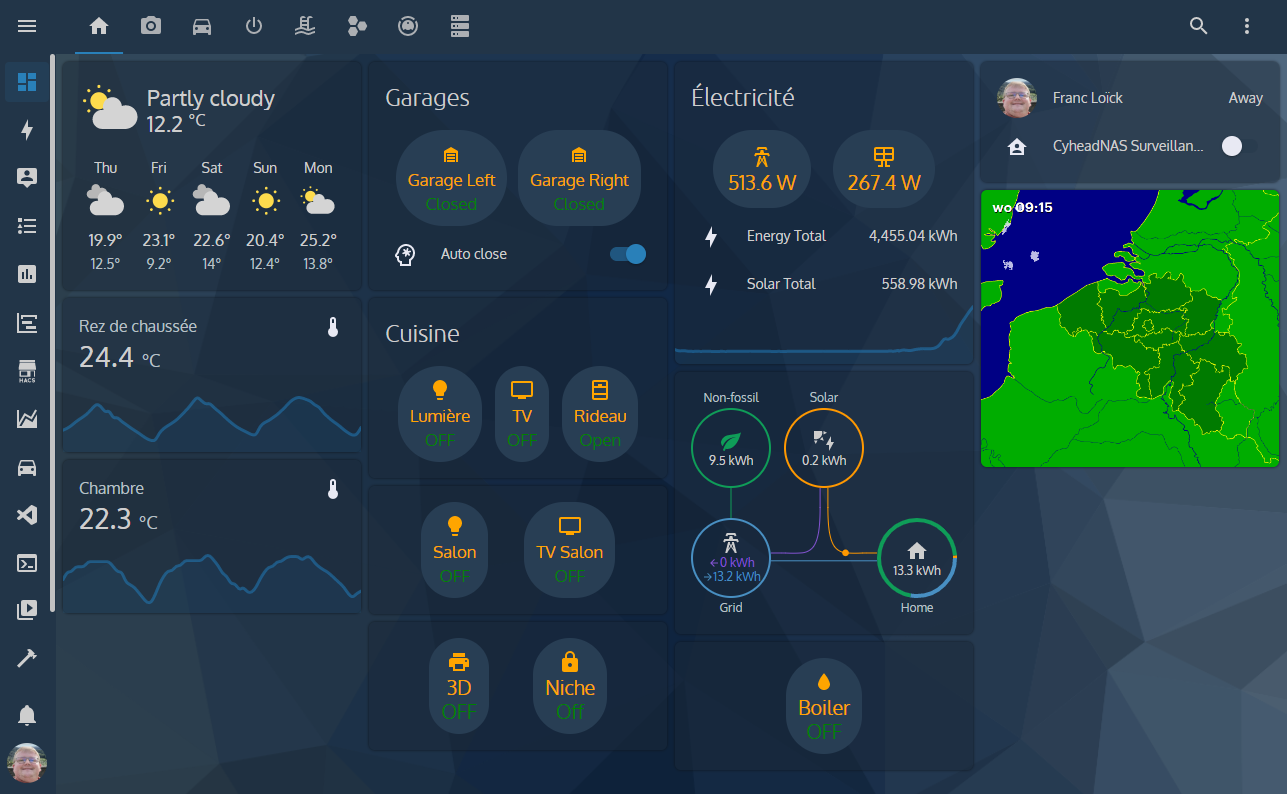Open the three-dot overflow menu
Image resolution: width=1287 pixels, height=794 pixels.
1246,26
